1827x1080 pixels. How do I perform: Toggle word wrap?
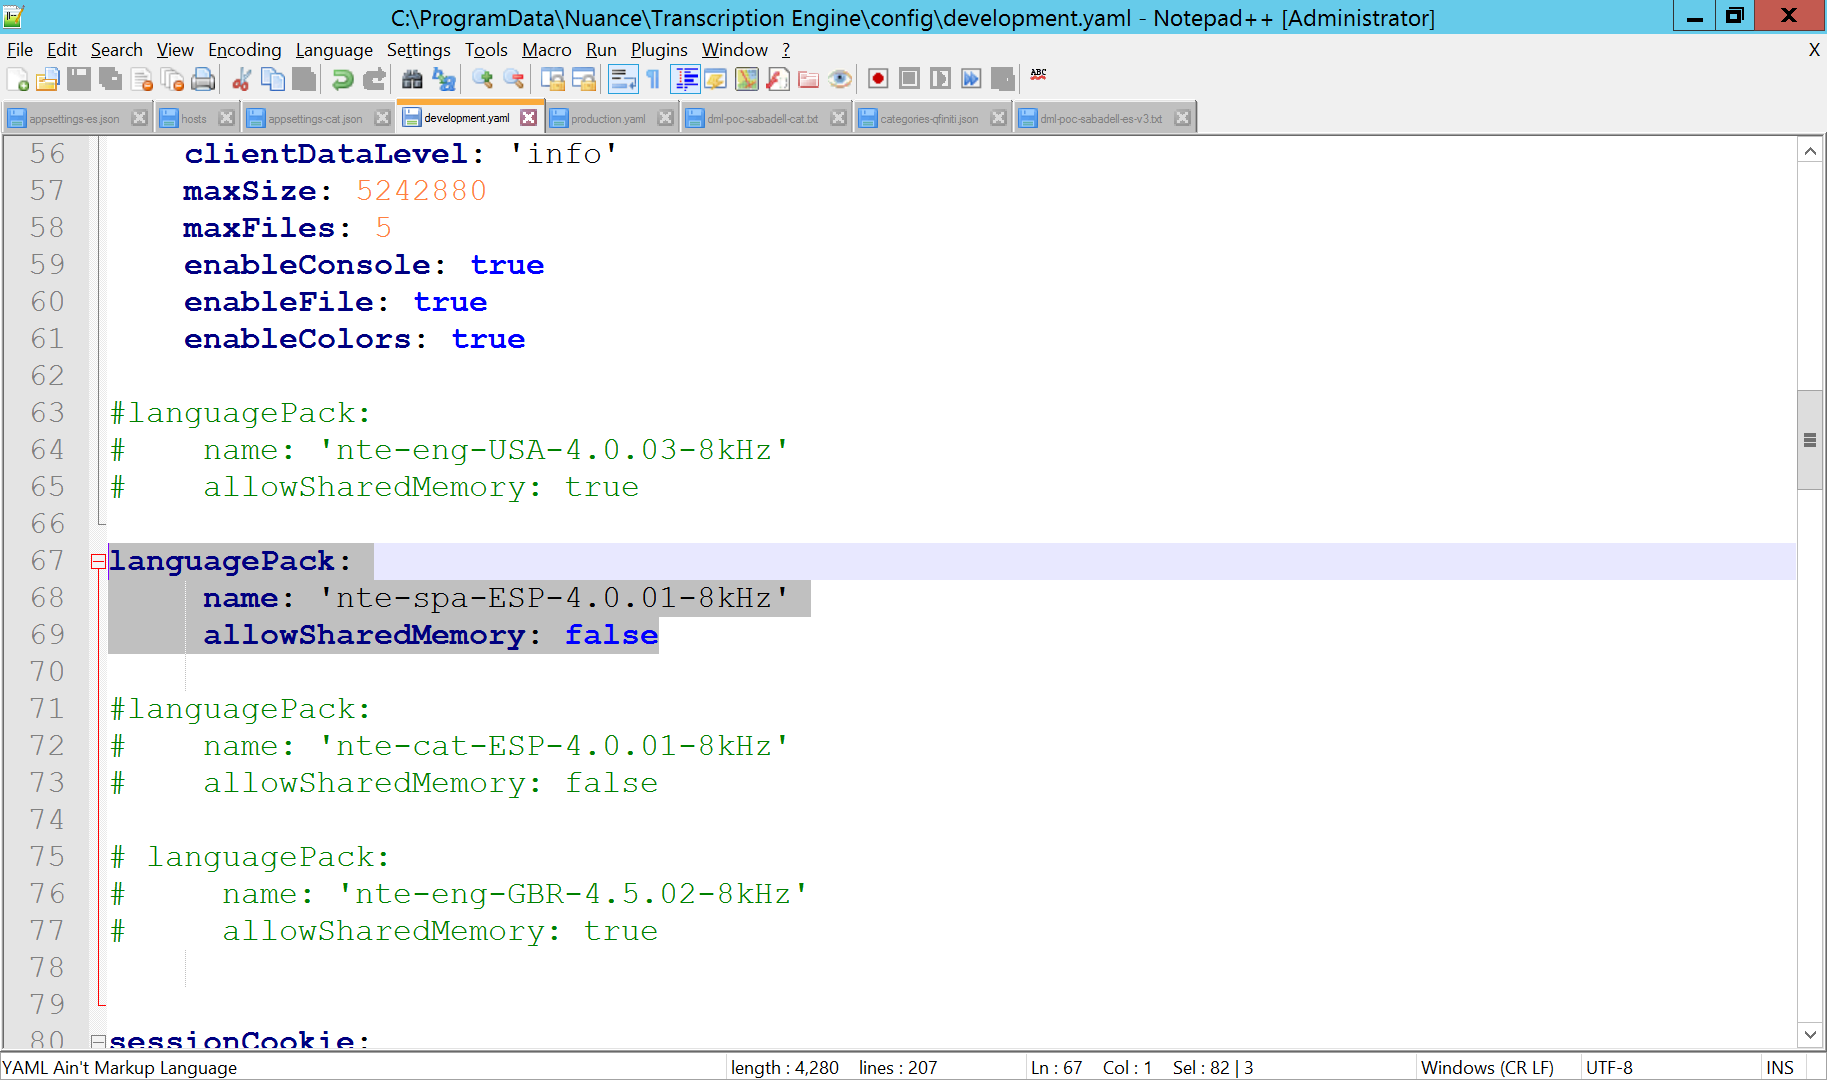click(x=623, y=79)
